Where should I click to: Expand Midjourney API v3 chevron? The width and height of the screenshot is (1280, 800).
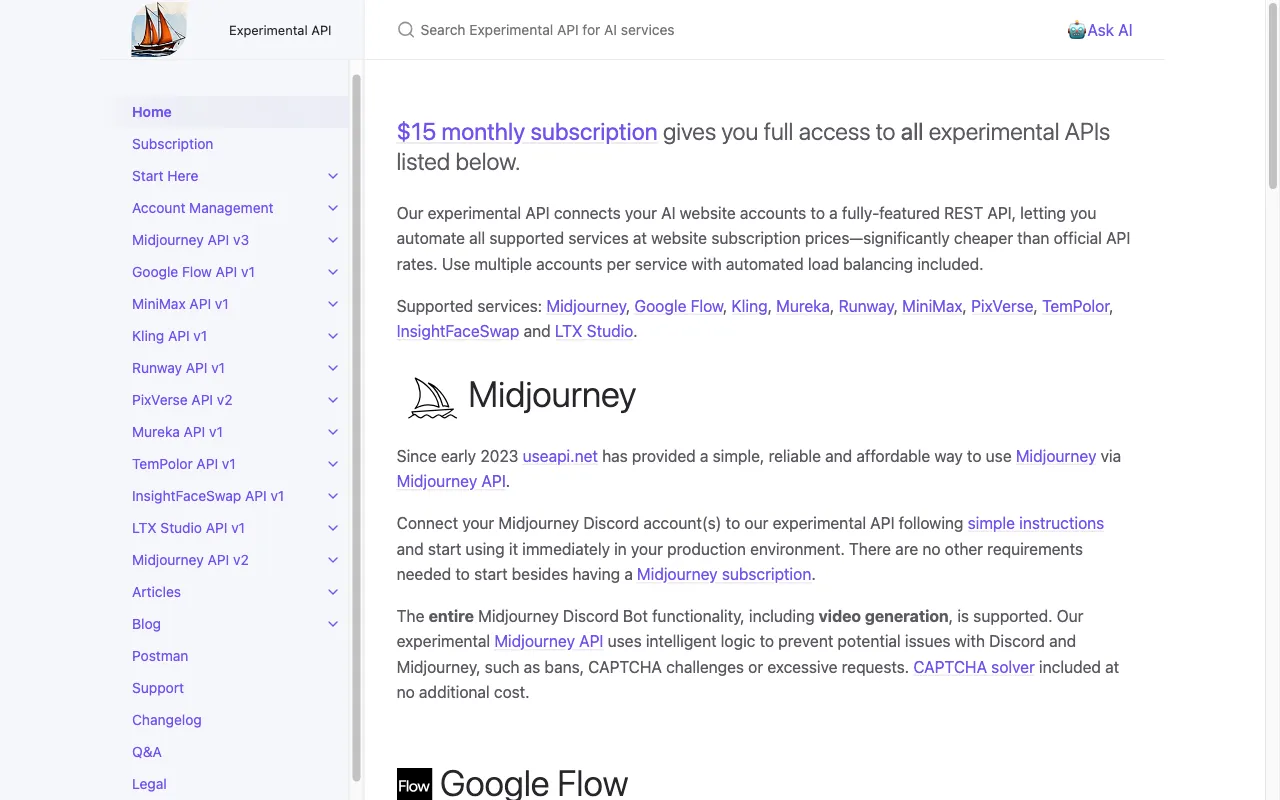tap(333, 240)
